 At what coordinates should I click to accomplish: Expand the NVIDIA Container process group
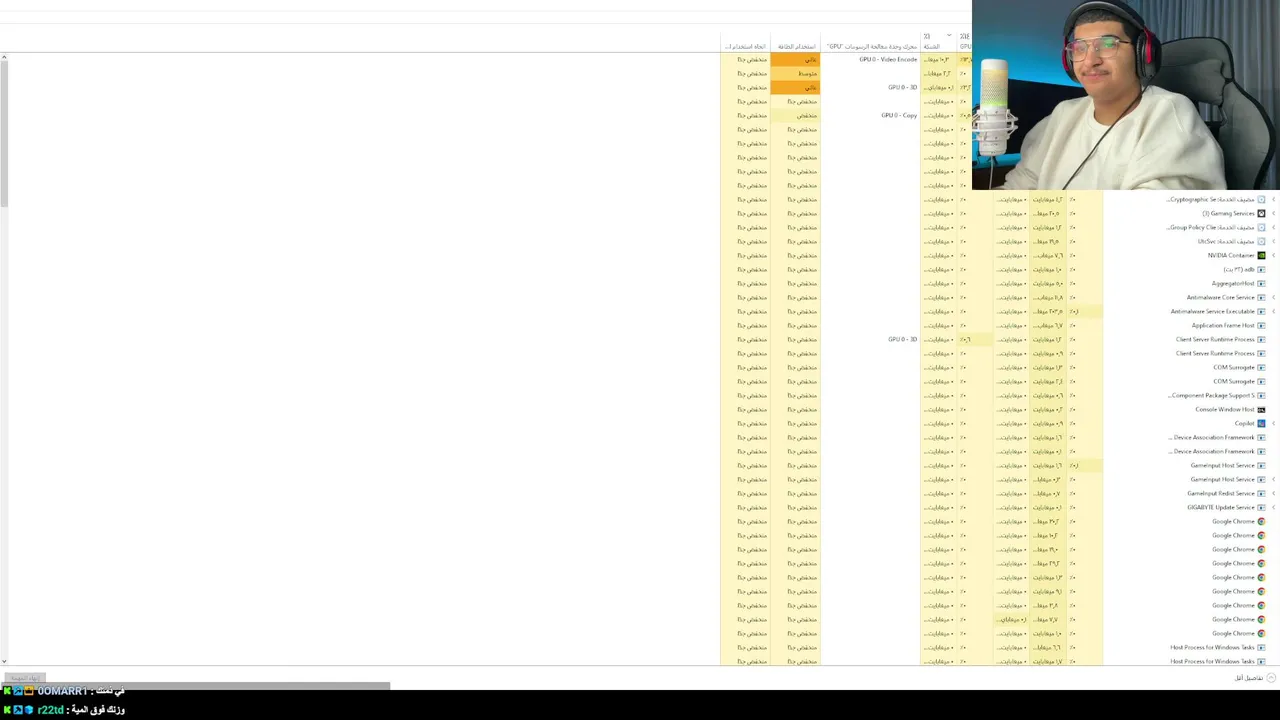point(1274,255)
